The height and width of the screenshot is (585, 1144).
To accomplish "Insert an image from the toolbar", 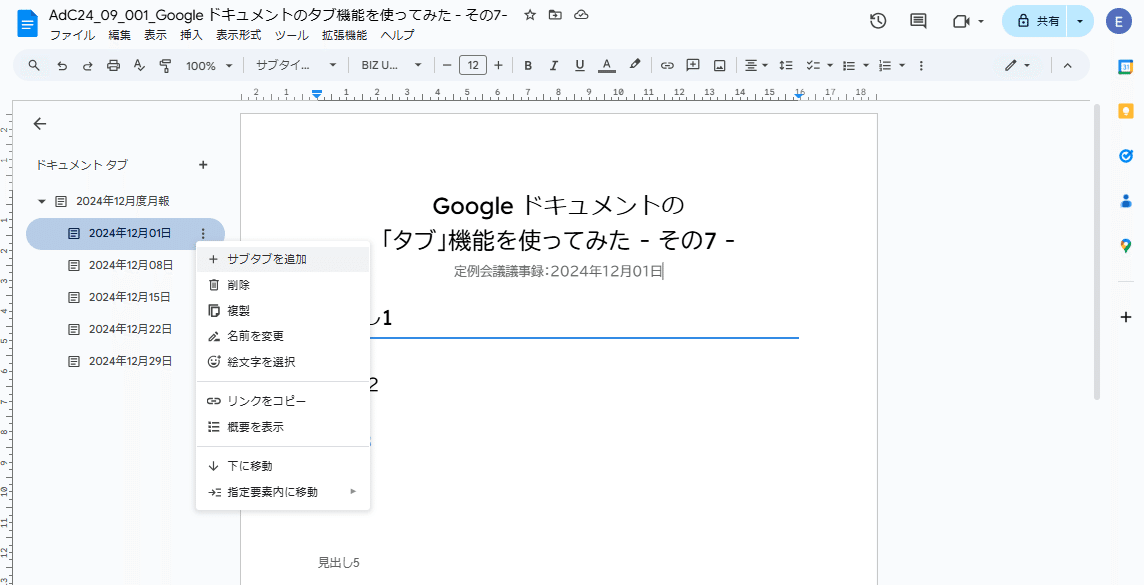I will (x=719, y=66).
